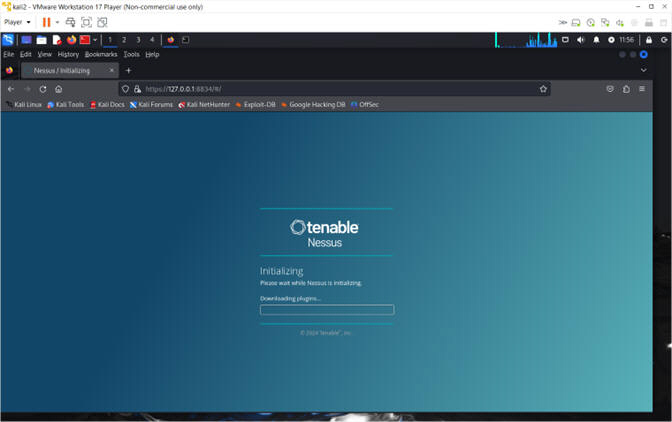Click logout icon in Kali panel
672x422 pixels.
click(x=664, y=40)
